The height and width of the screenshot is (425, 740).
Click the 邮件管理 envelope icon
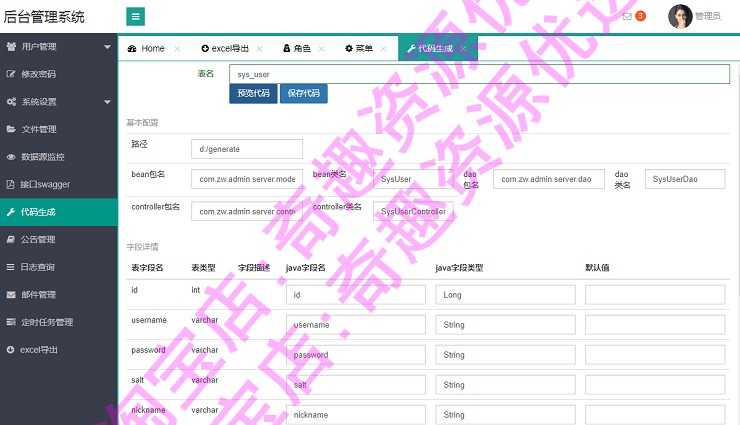pos(11,294)
